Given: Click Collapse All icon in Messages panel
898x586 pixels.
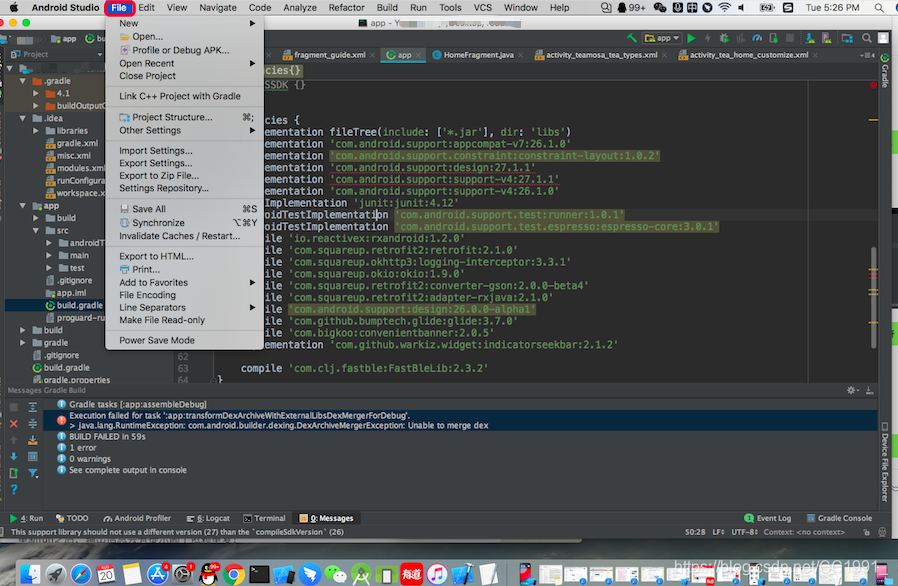Looking at the screenshot, I should tap(33, 424).
